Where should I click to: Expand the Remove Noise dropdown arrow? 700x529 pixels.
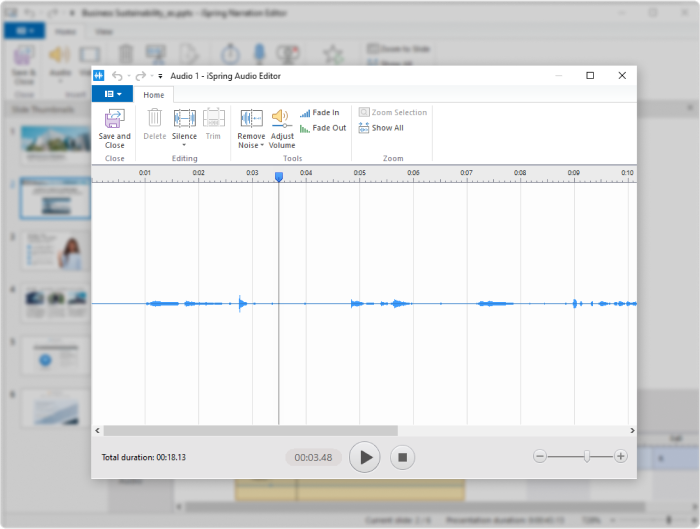coord(262,145)
